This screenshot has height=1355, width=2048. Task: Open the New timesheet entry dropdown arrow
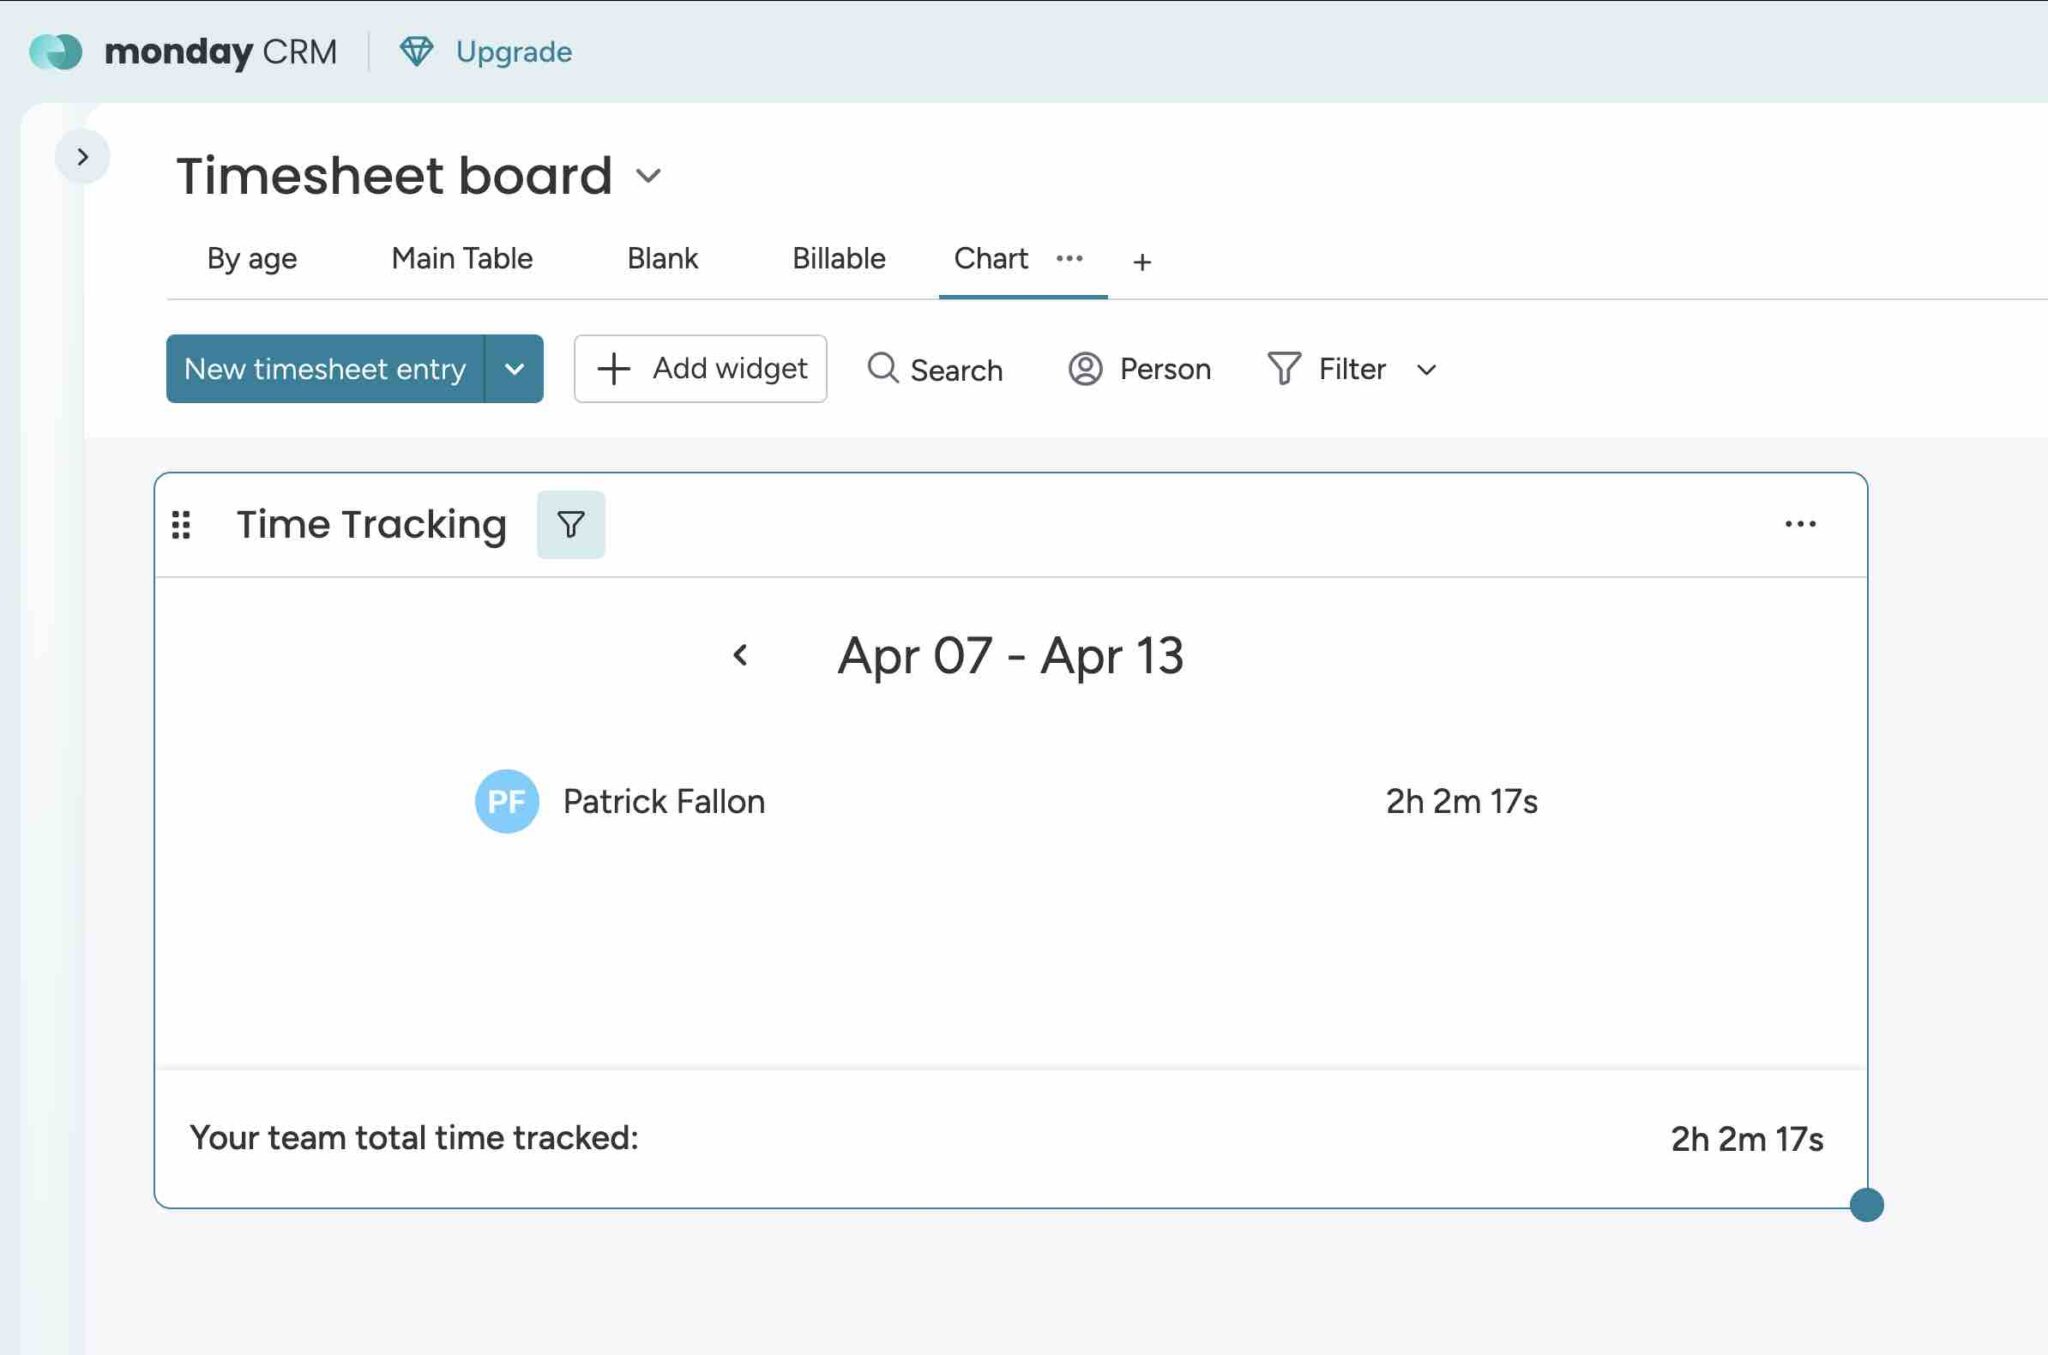[516, 368]
